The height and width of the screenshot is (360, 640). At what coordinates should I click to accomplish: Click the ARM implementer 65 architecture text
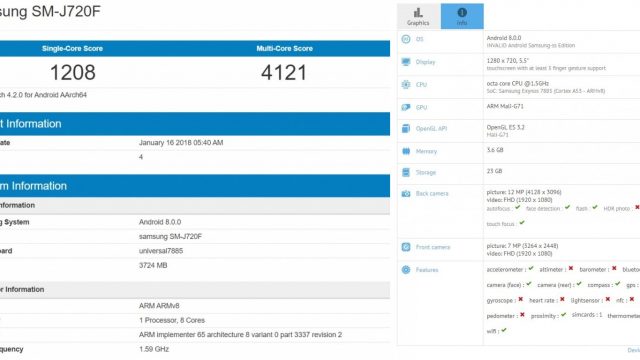pyautogui.click(x=240, y=335)
